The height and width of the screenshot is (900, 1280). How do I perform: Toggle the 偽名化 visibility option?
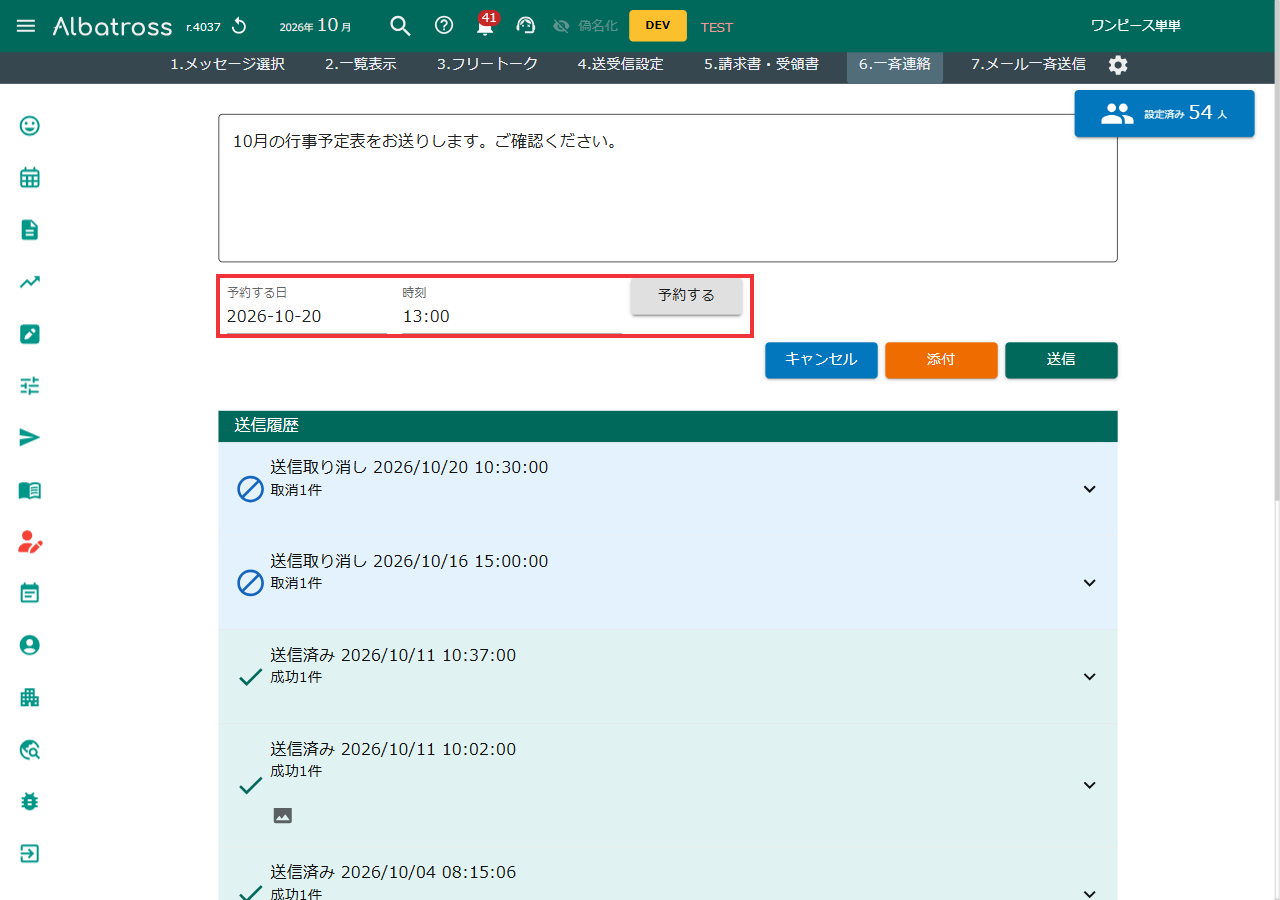[x=585, y=26]
